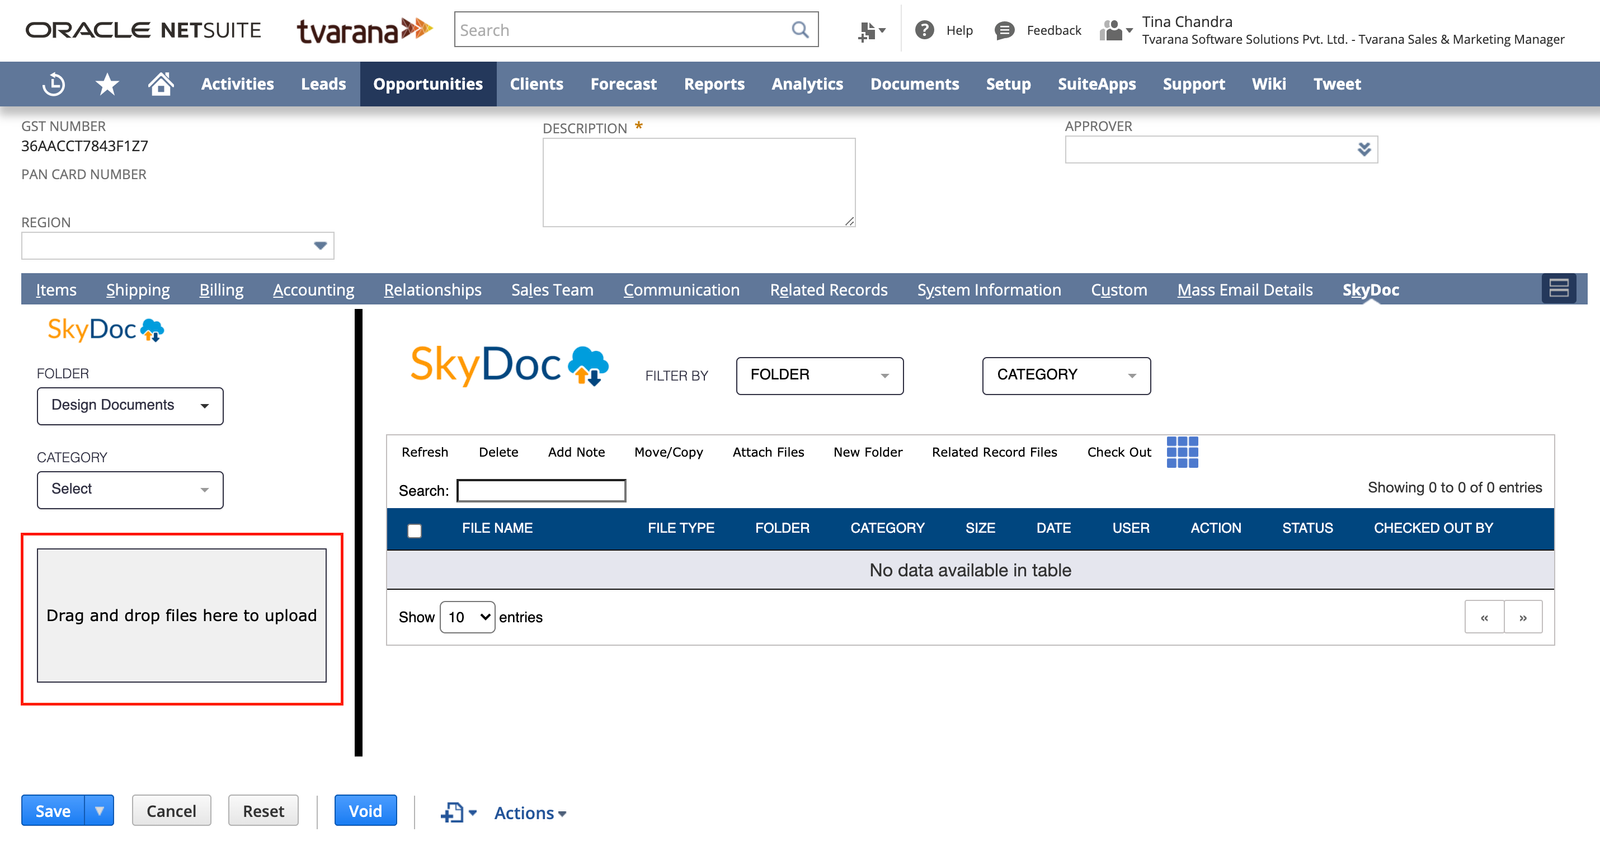This screenshot has width=1600, height=845.
Task: Switch to the SkyDoc subtab
Action: (1371, 290)
